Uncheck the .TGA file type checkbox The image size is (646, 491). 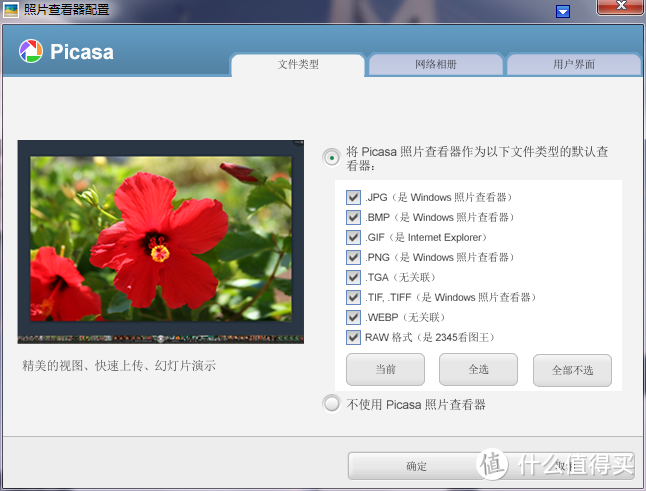[353, 277]
